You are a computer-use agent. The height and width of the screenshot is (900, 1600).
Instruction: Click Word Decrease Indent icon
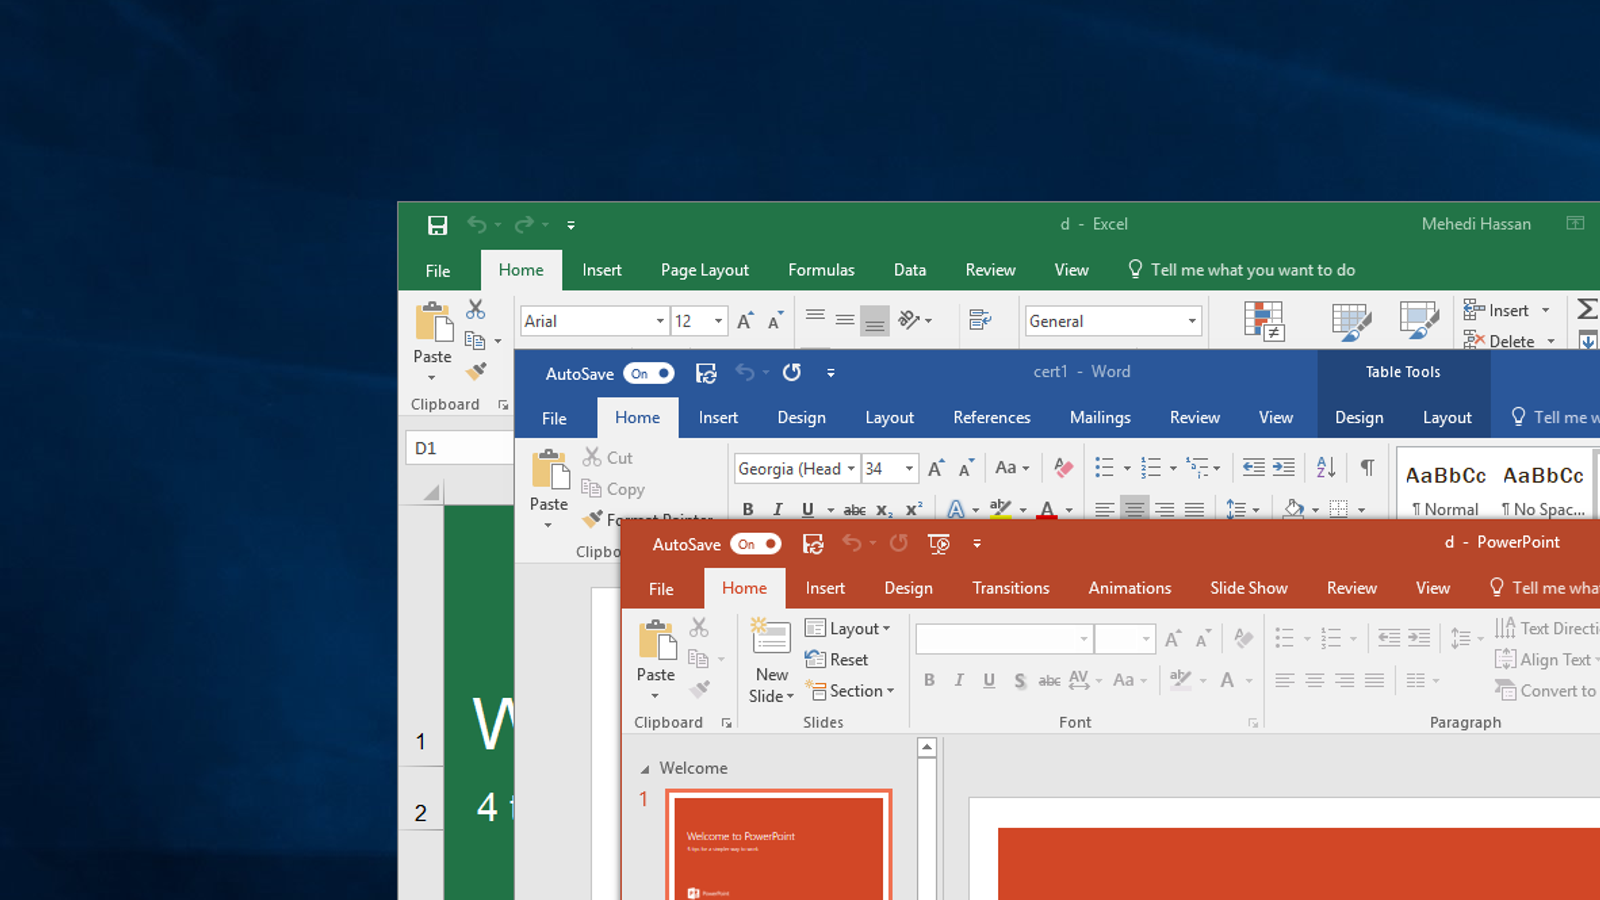click(x=1253, y=467)
